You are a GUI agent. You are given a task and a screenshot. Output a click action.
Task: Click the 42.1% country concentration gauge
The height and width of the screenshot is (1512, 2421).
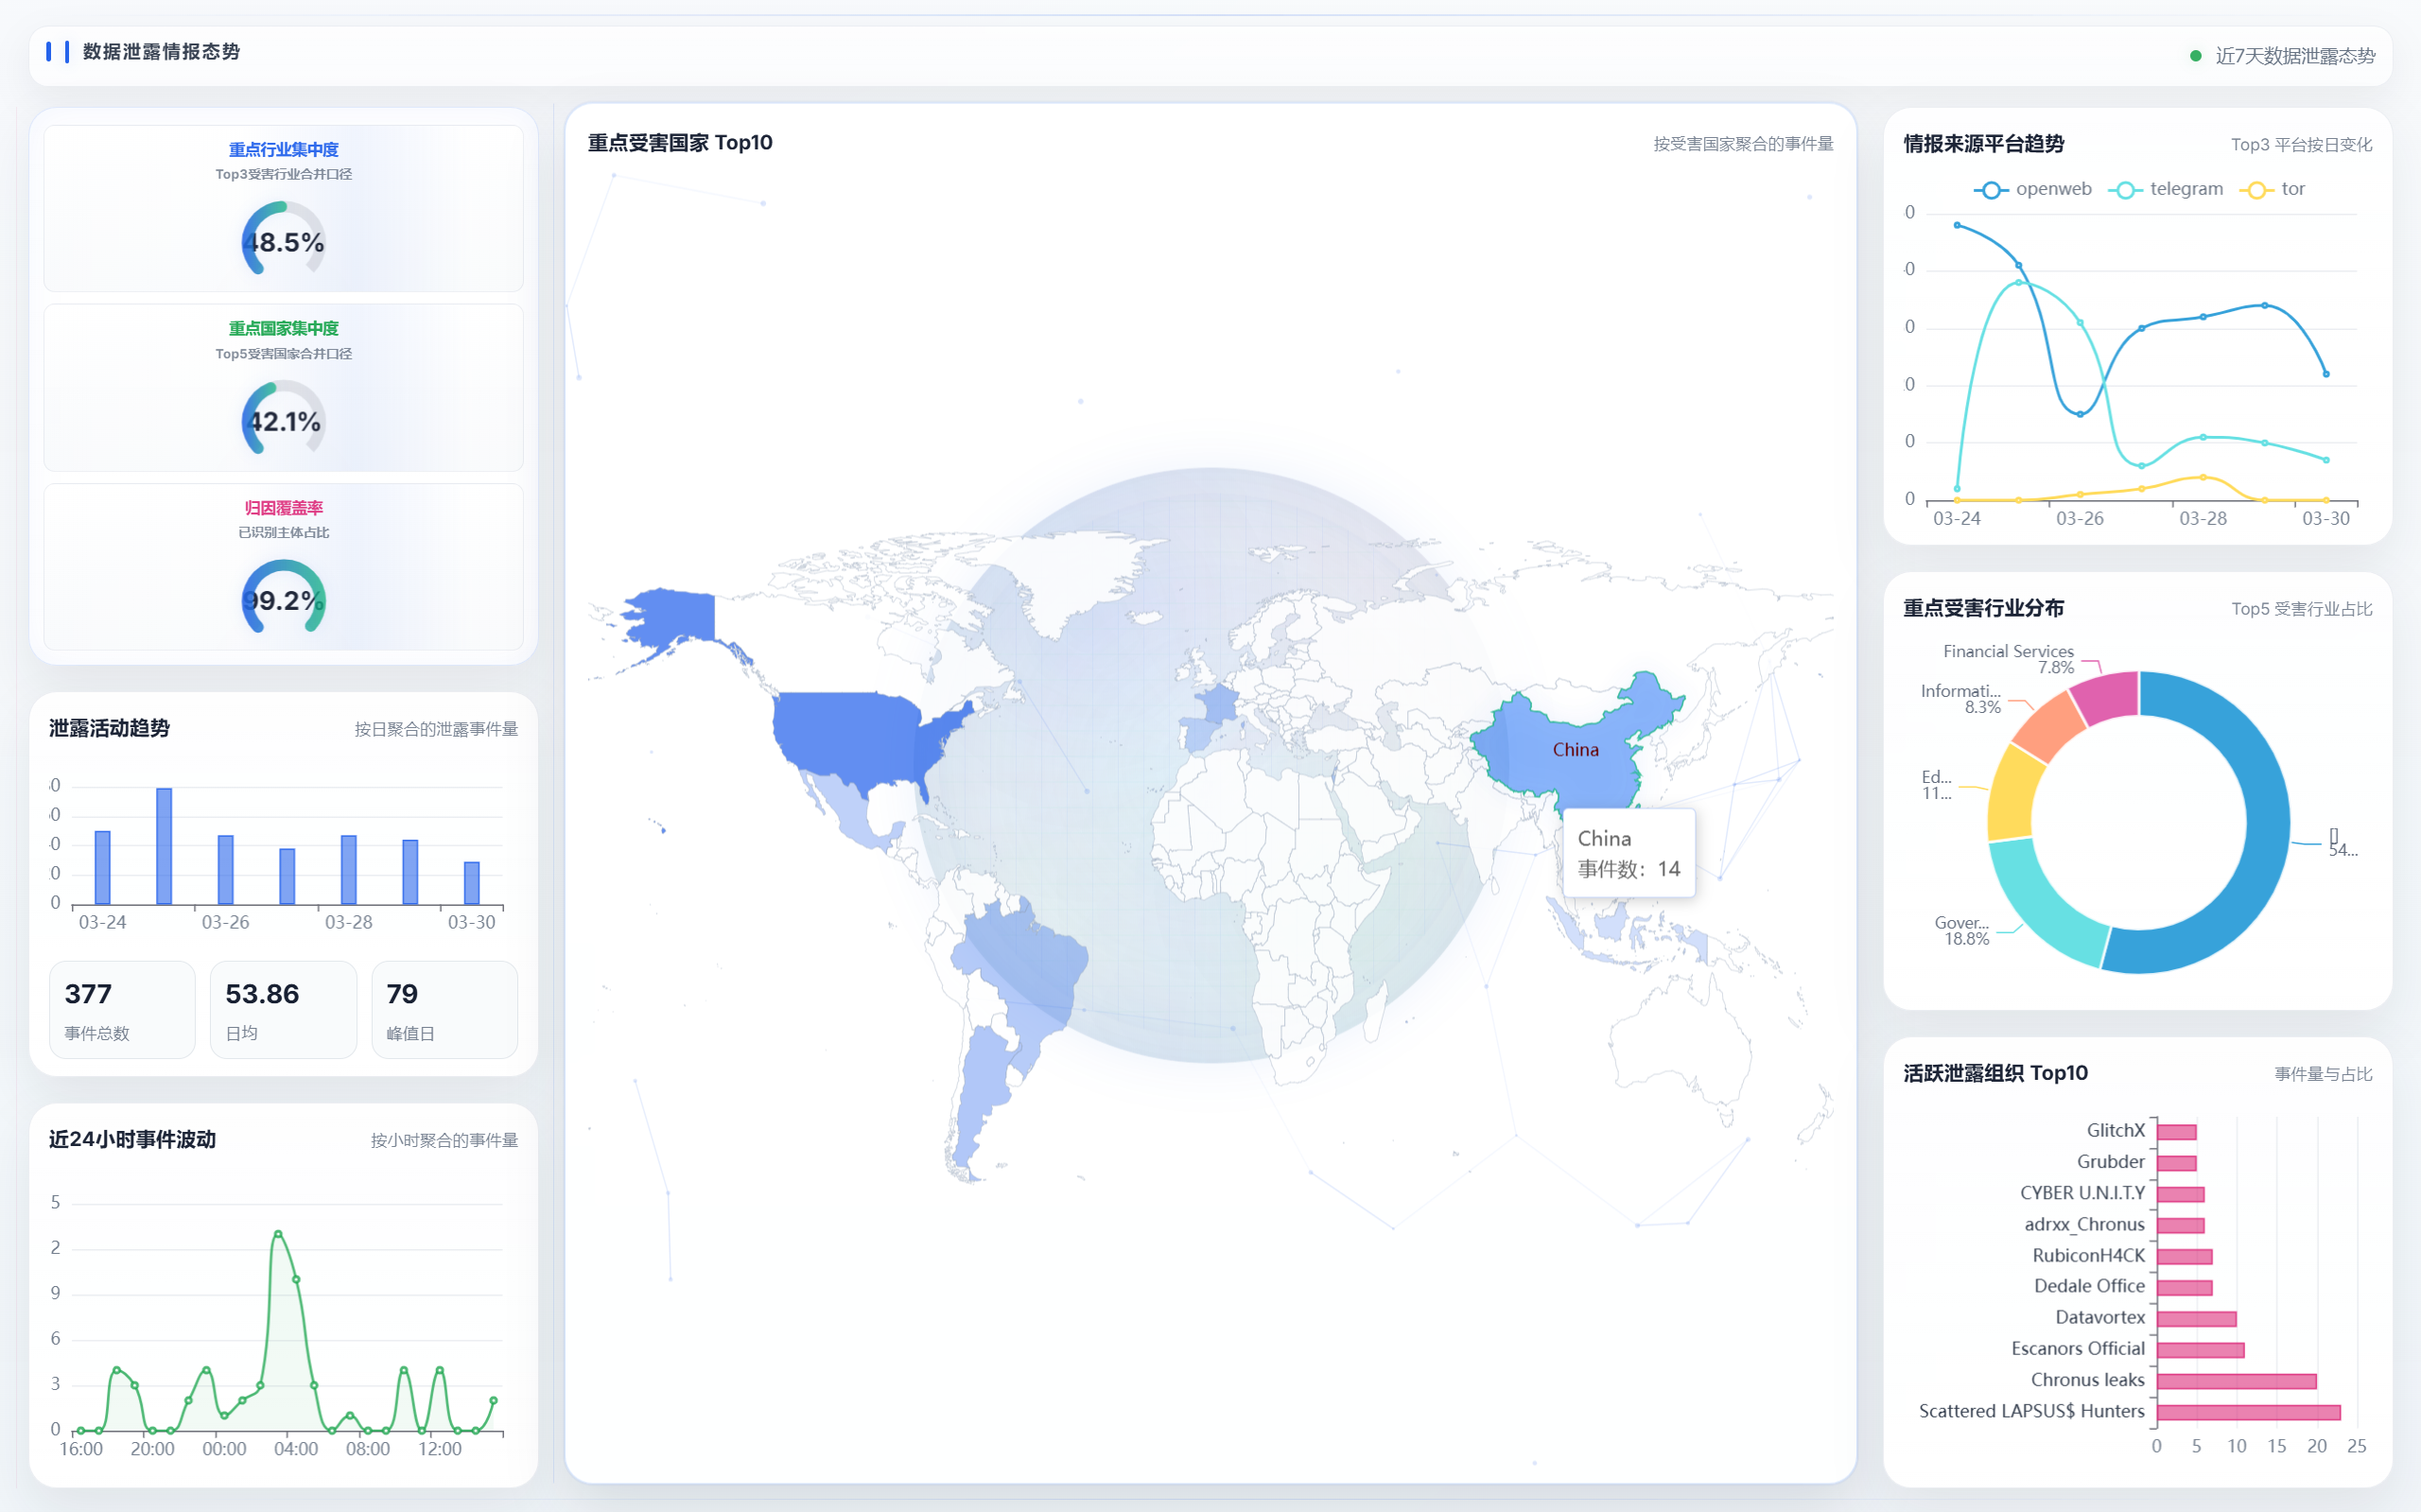tap(283, 420)
